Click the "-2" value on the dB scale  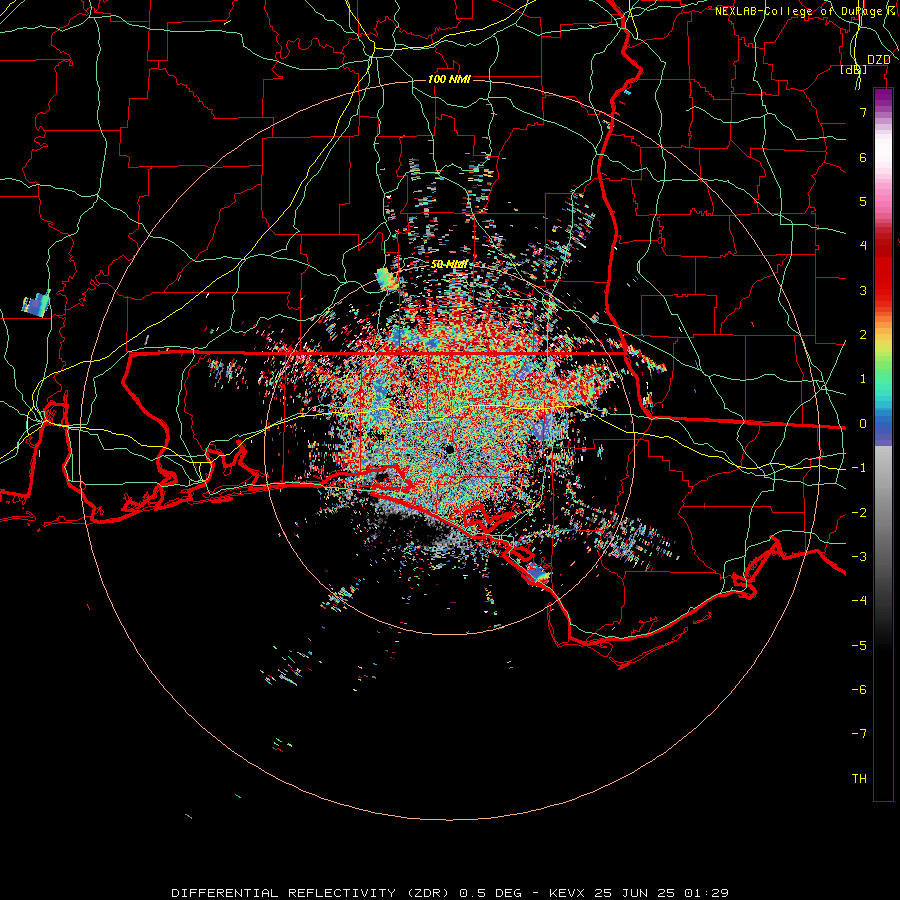(859, 513)
